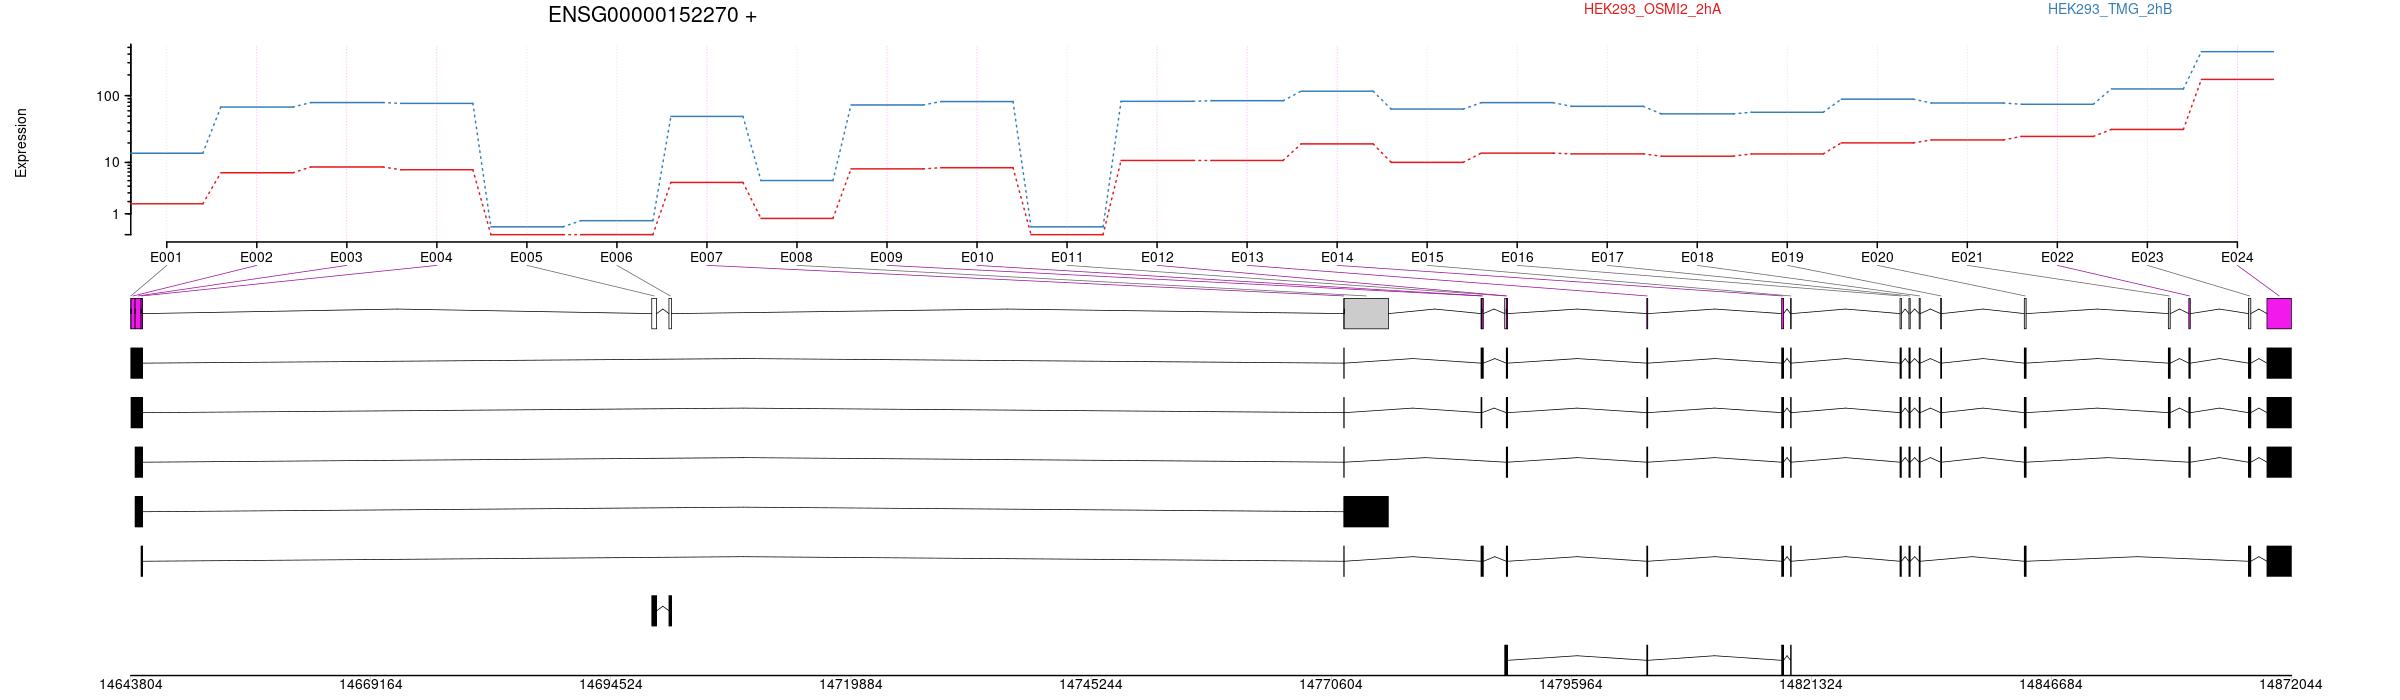Screen dimensions: 2400x700
Task: Click exon label E003
Action: coord(346,257)
